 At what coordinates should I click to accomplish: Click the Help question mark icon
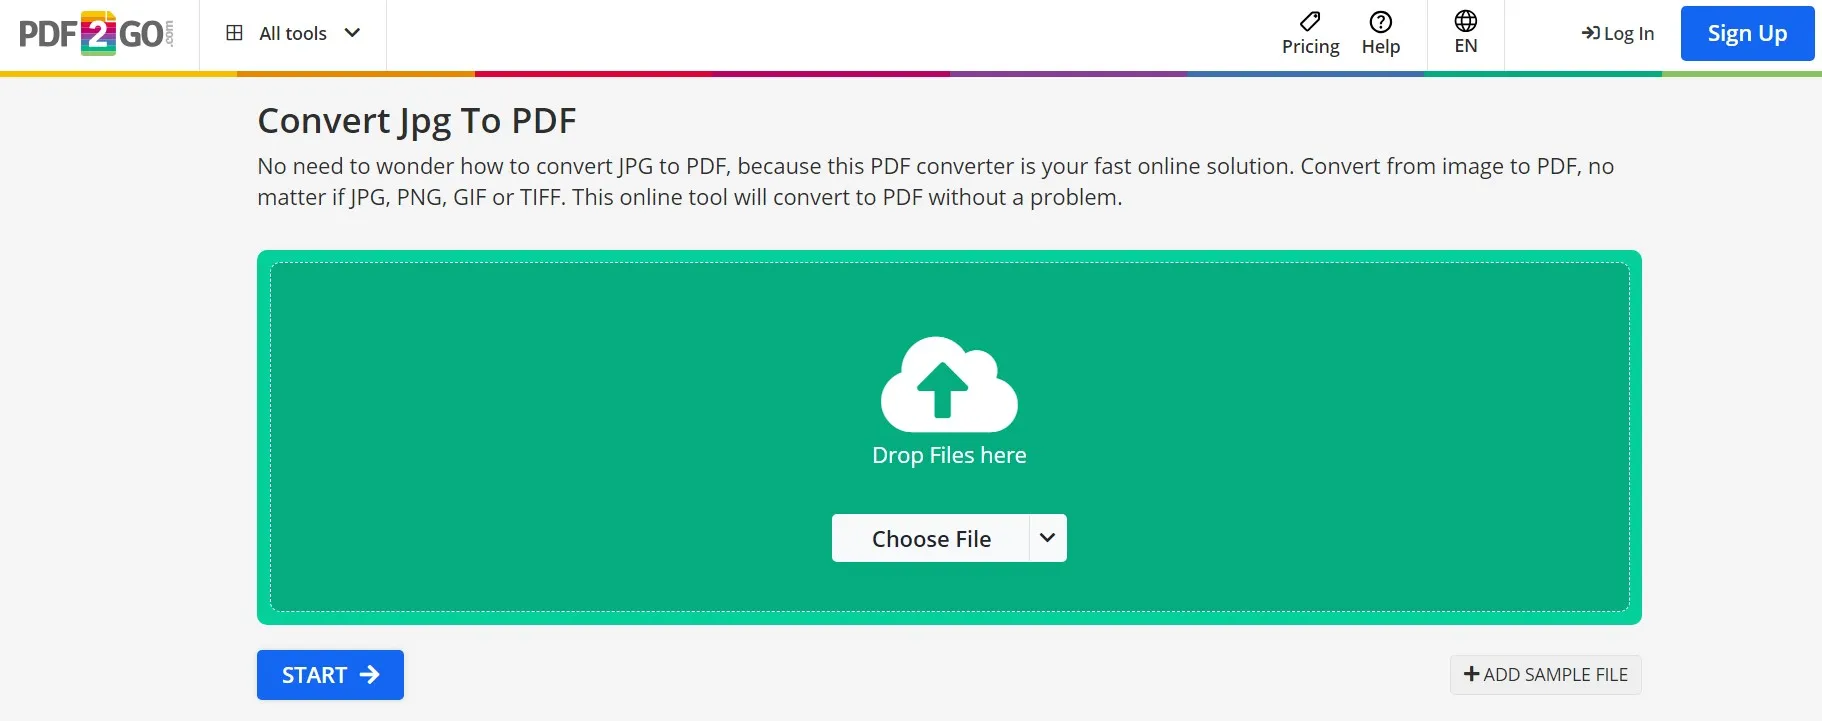point(1380,21)
